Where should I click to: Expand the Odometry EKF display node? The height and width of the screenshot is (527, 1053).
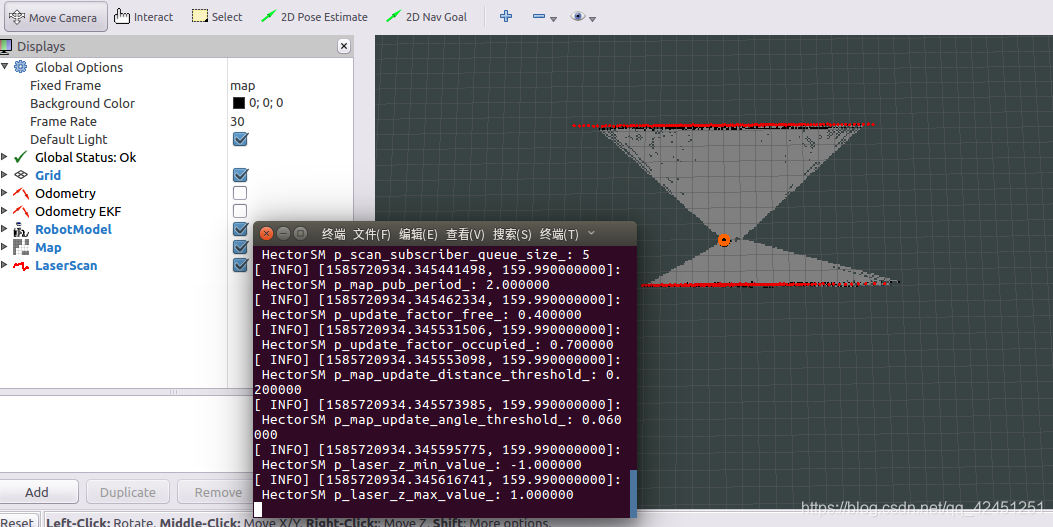[5, 211]
